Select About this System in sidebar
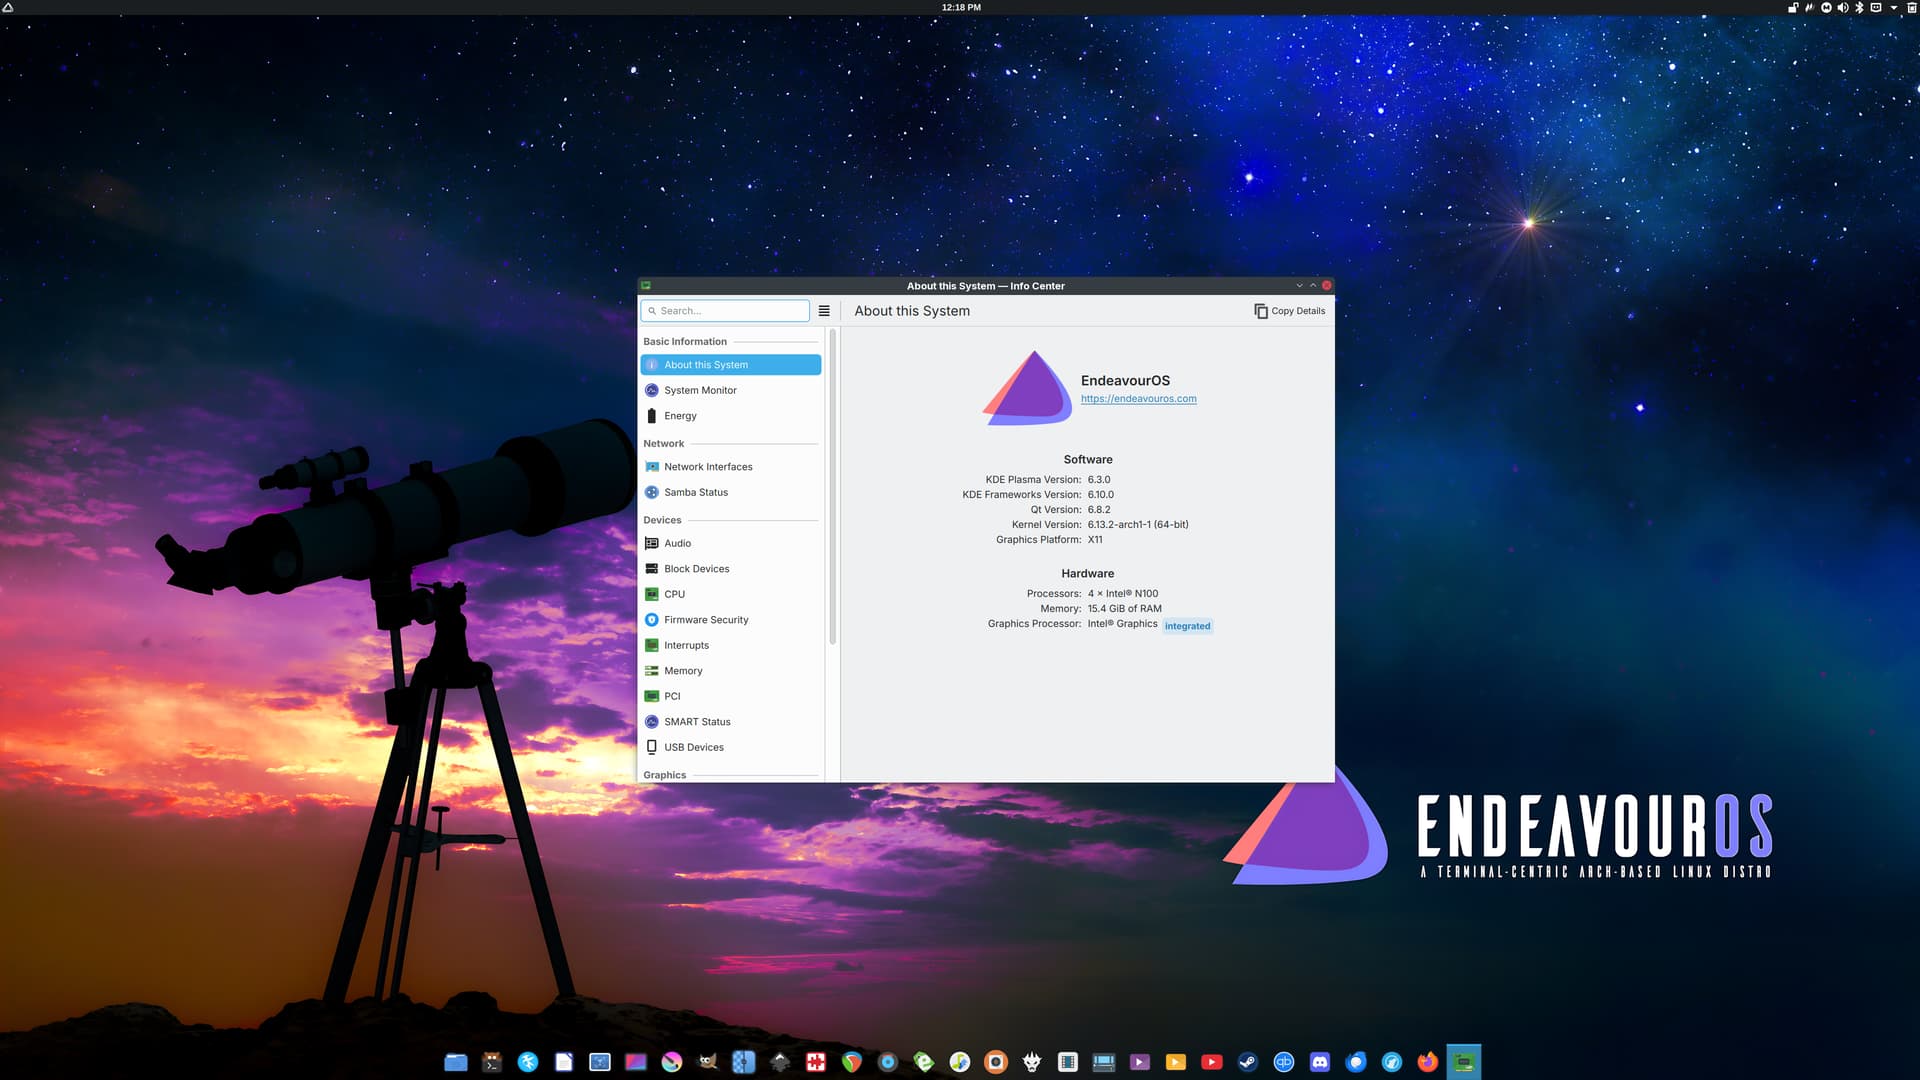Screen dimensions: 1920x1080 click(x=730, y=365)
